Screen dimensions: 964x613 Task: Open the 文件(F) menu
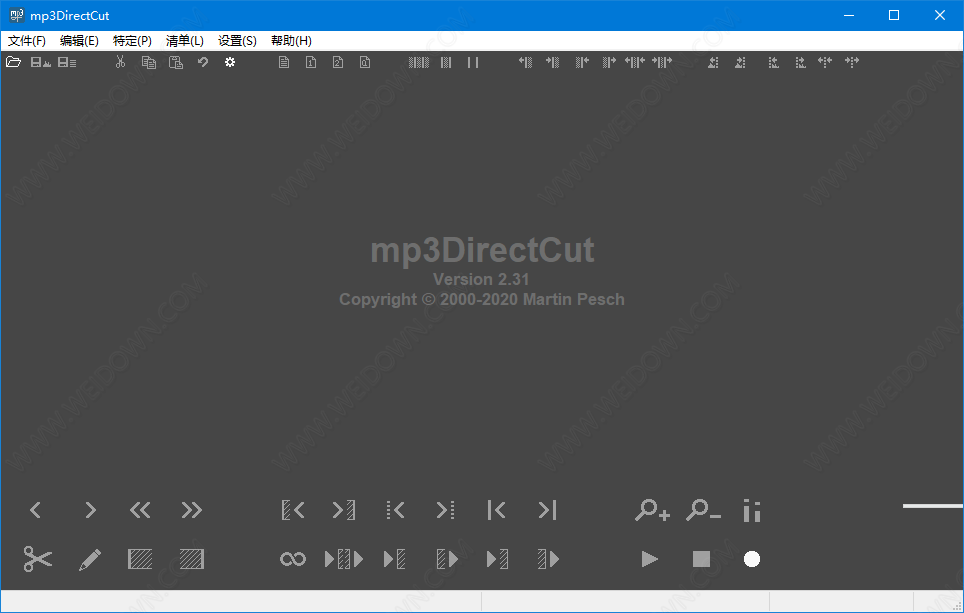click(x=27, y=41)
